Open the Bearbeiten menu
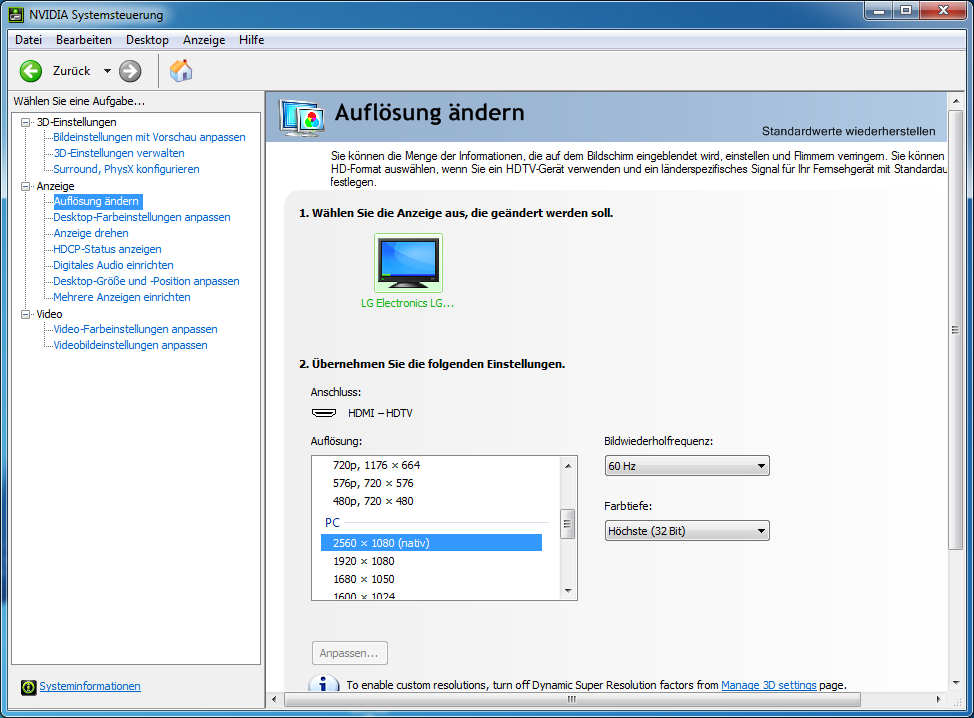The height and width of the screenshot is (718, 974). (84, 40)
